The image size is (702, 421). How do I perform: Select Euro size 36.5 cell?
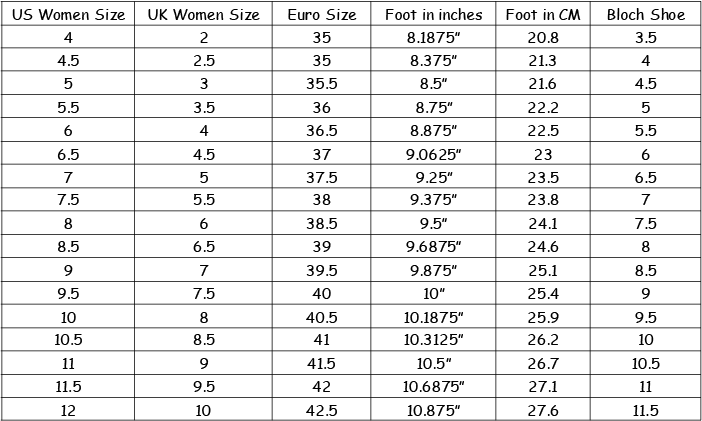[321, 130]
